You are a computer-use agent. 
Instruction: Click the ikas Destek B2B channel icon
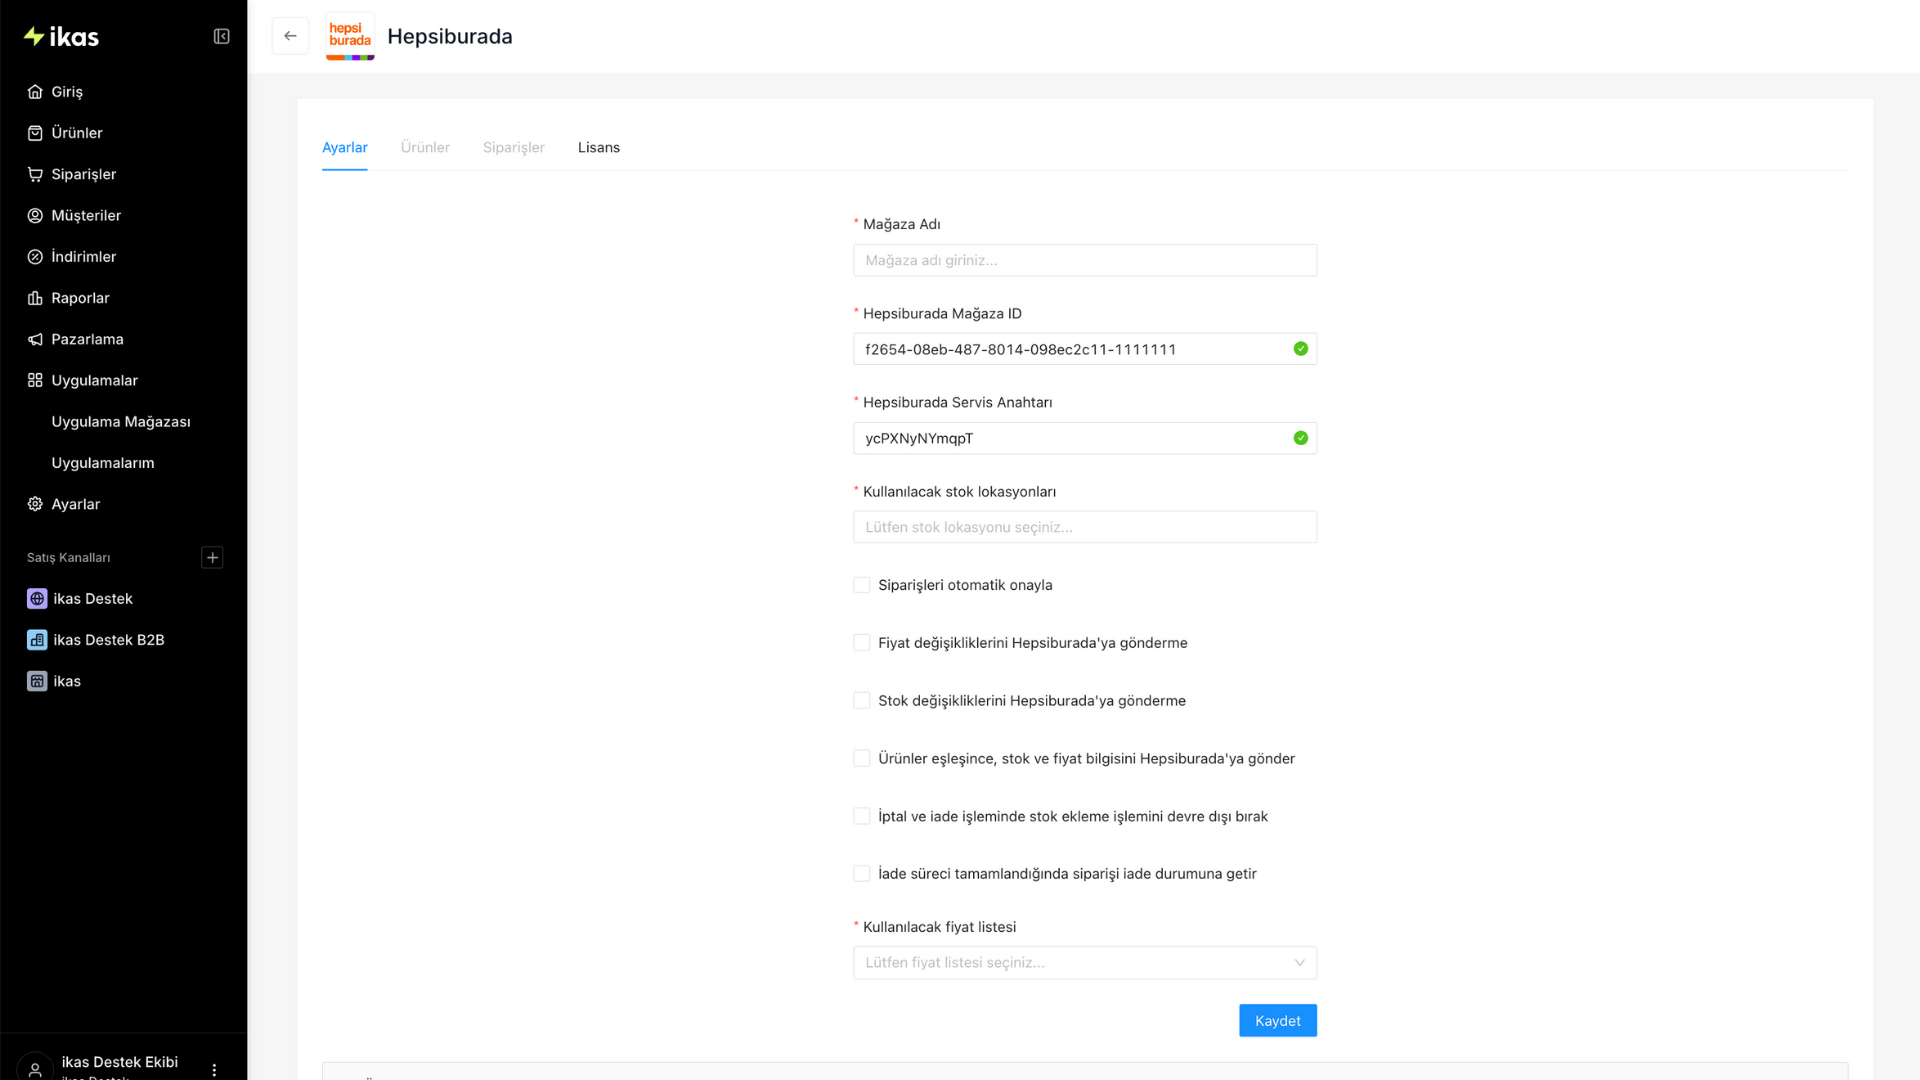point(37,640)
